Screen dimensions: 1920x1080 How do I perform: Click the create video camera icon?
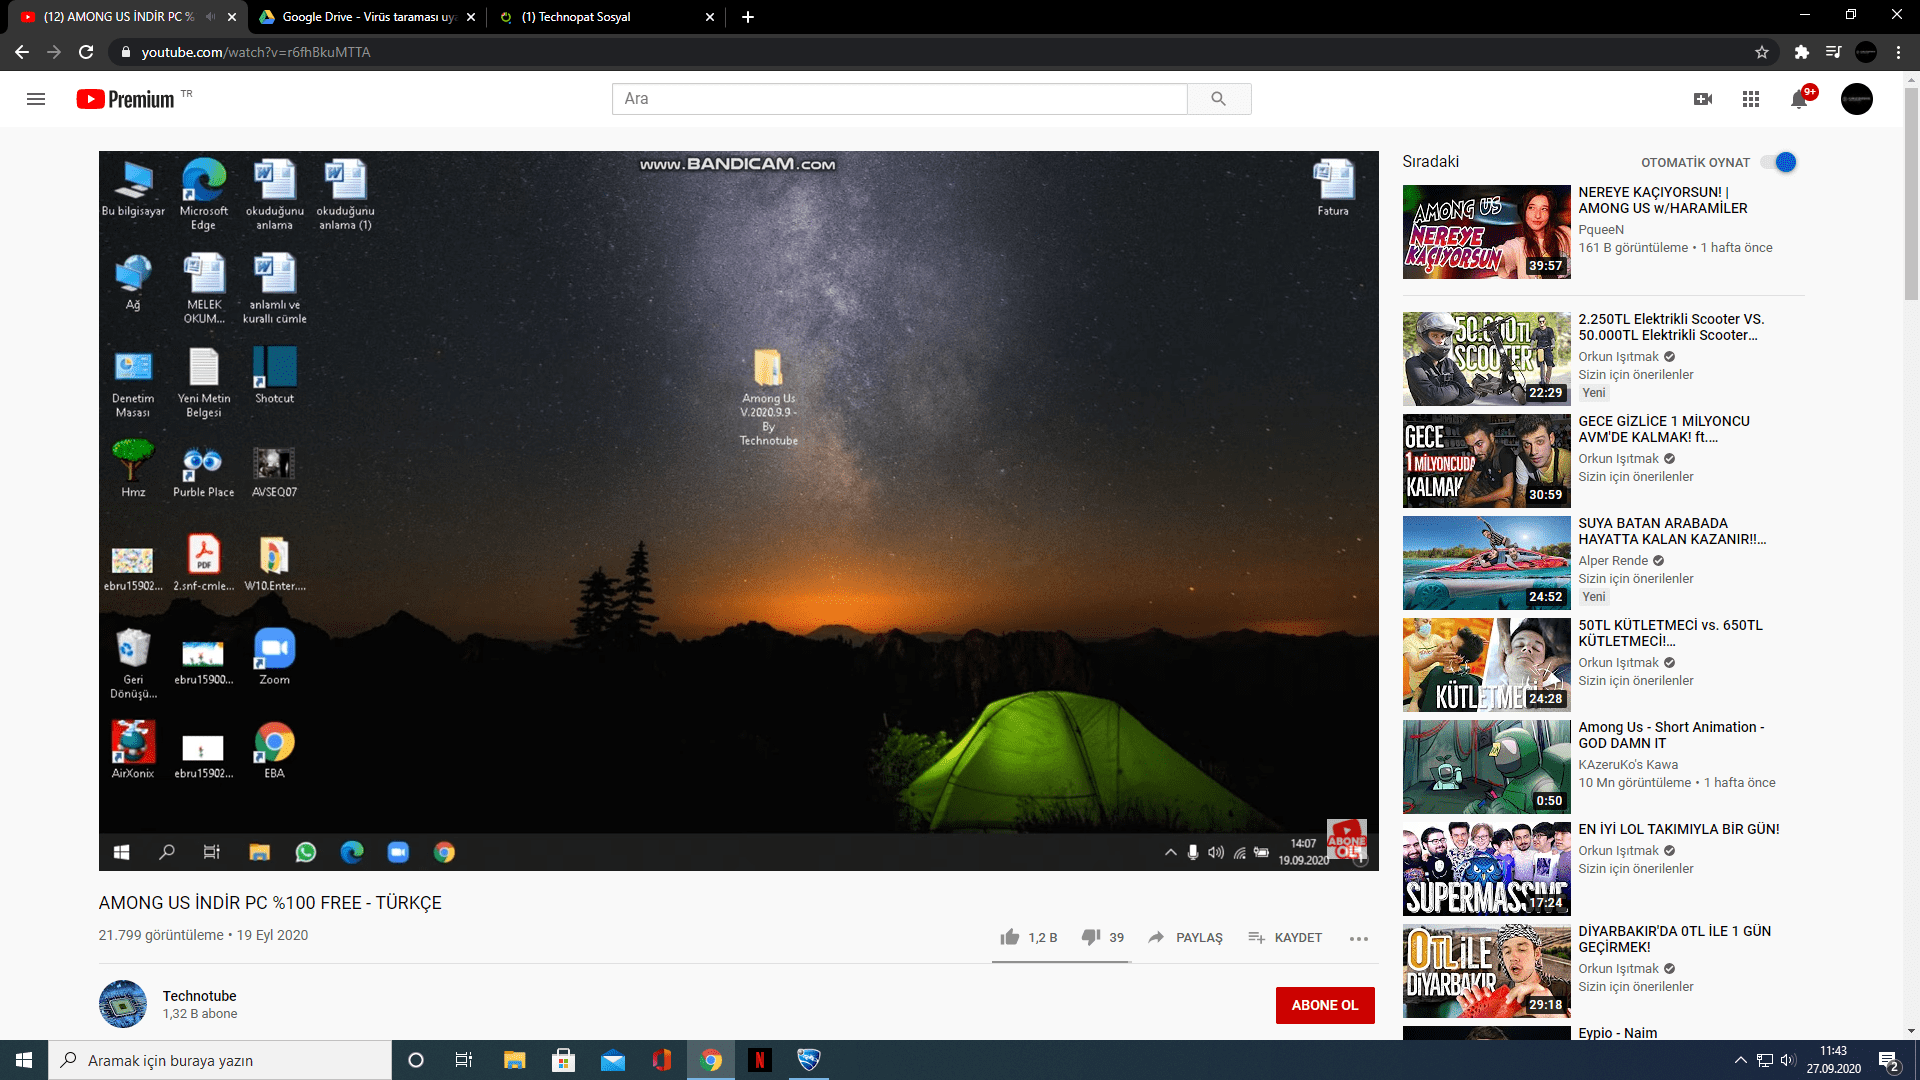point(1703,99)
